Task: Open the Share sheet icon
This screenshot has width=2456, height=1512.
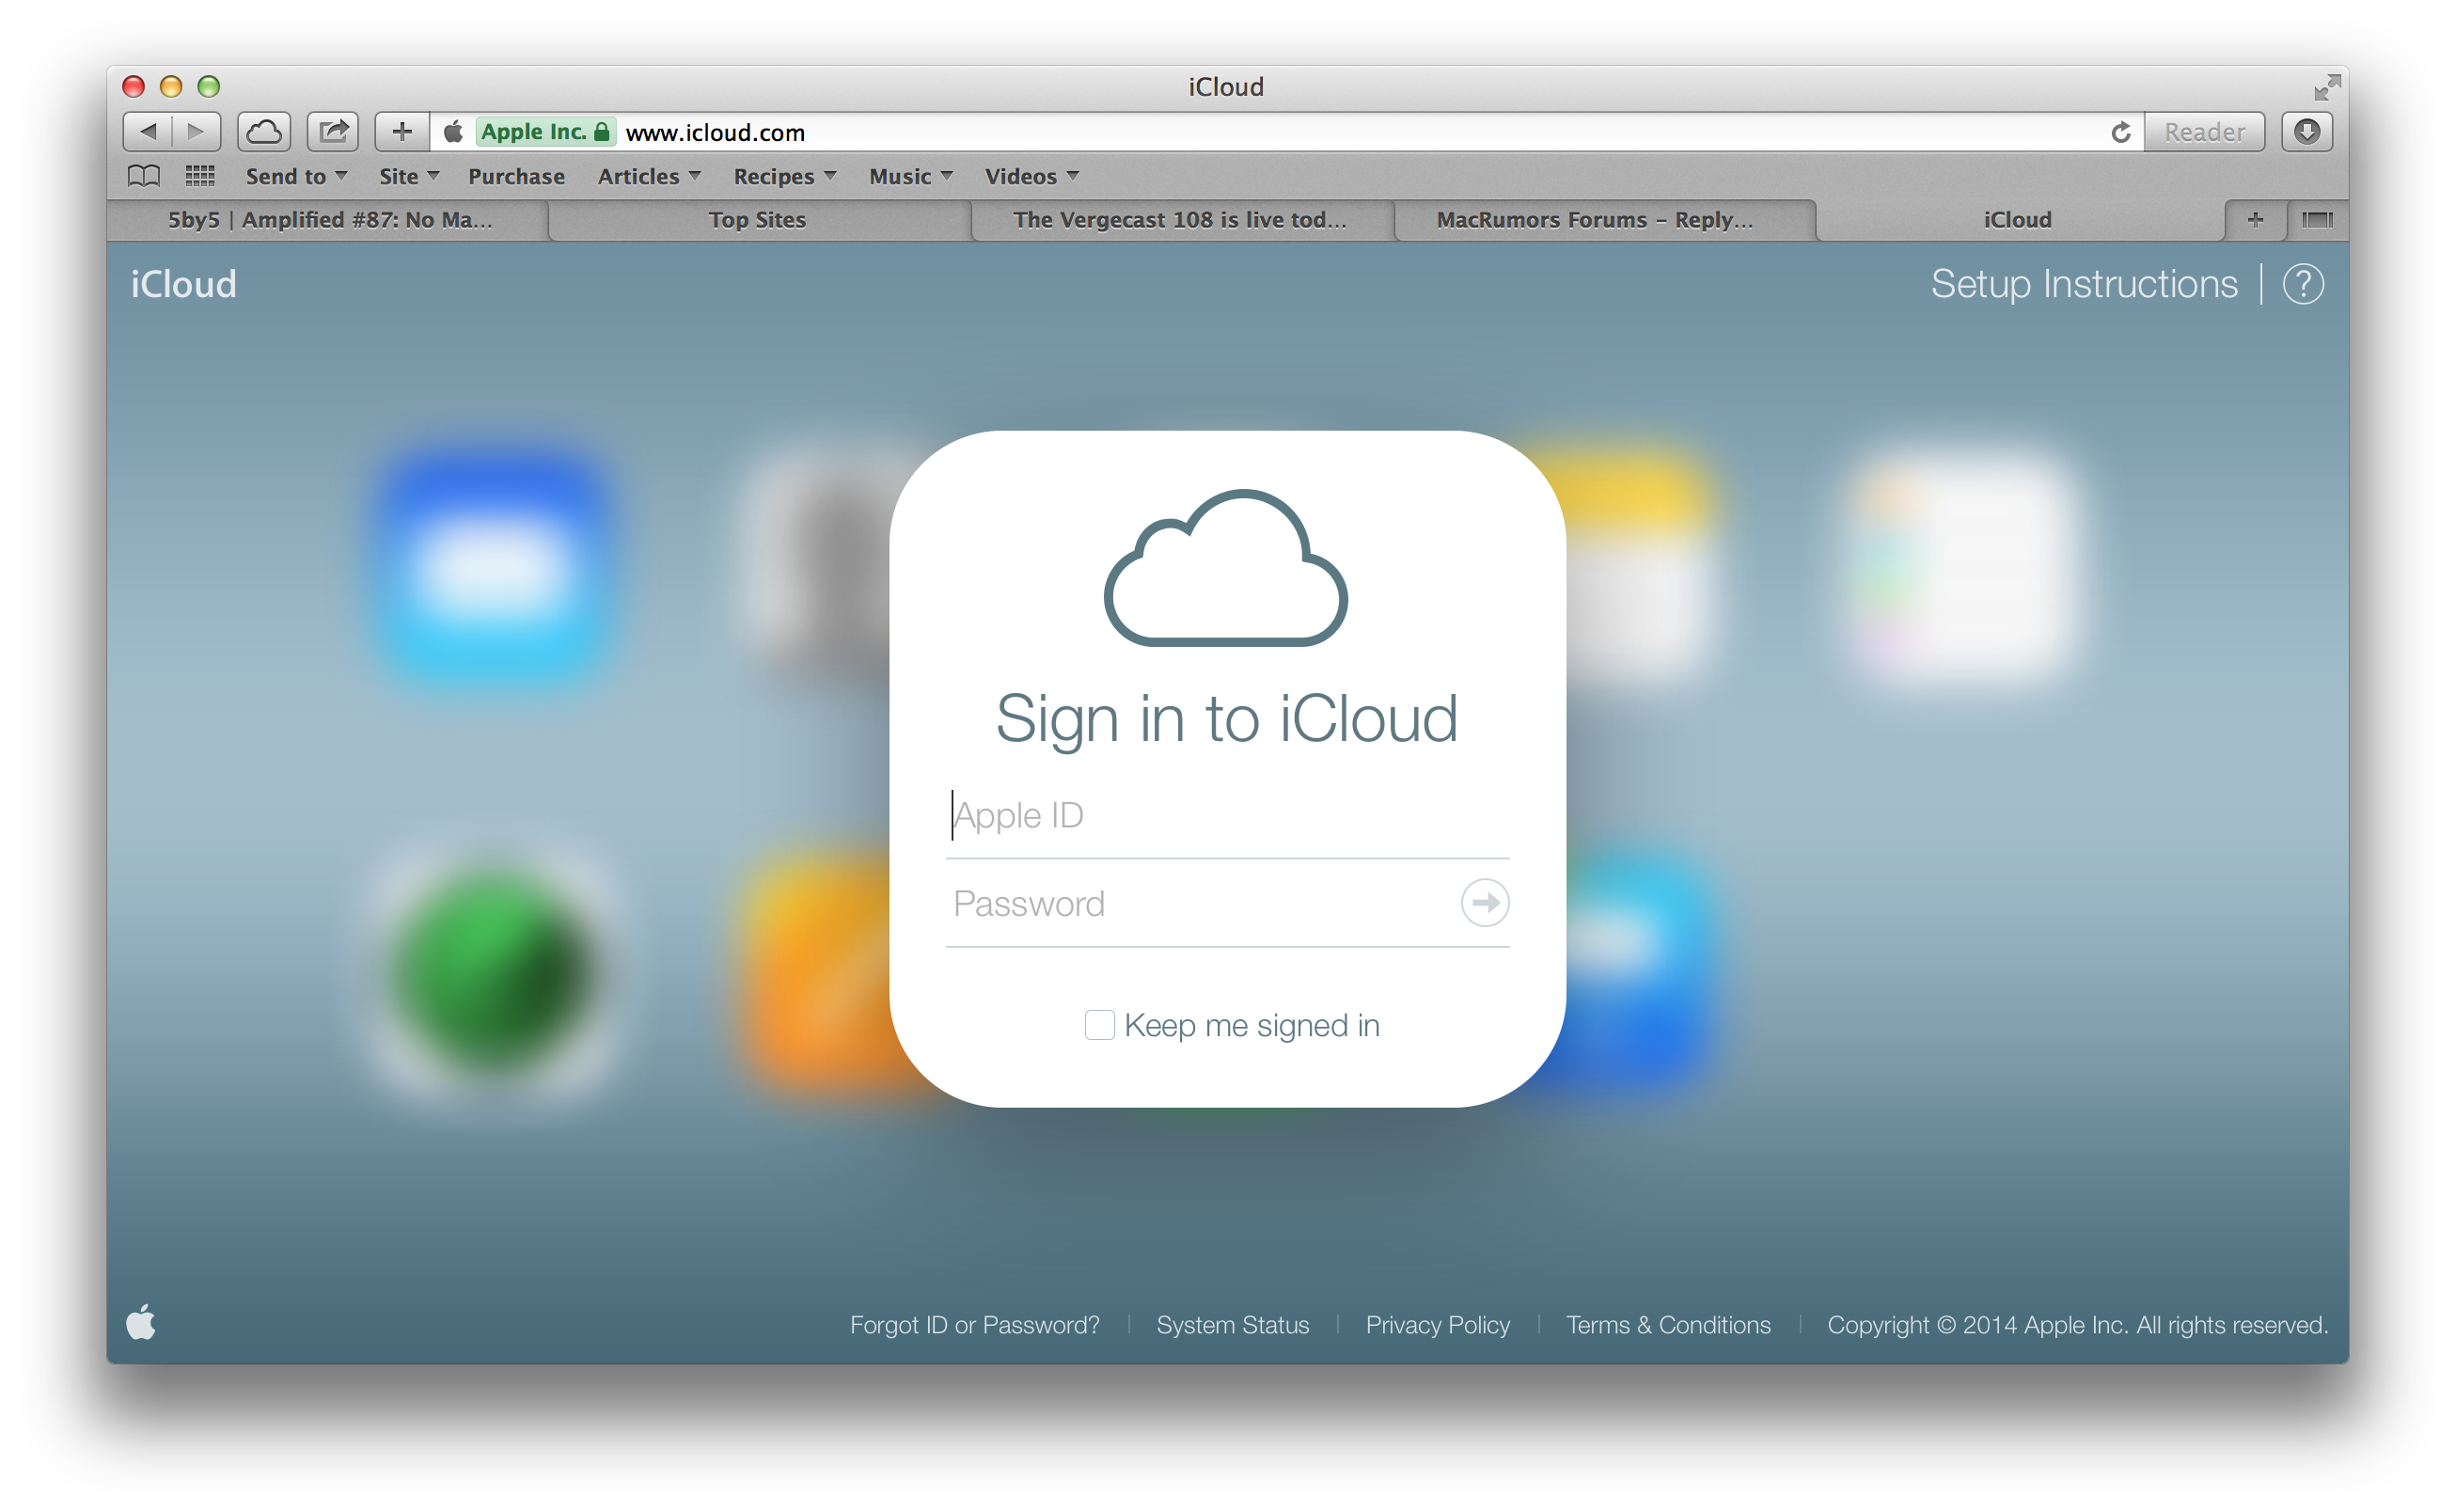Action: tap(333, 132)
